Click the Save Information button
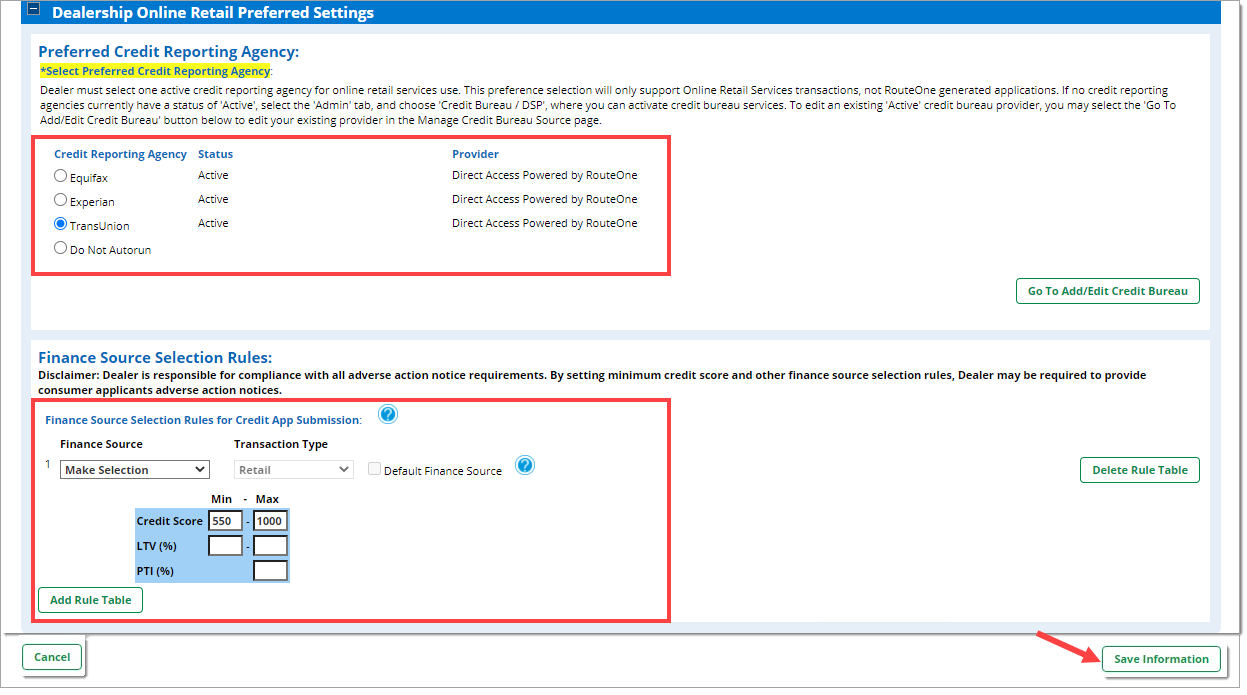Viewport: 1247px width, 695px height. [x=1161, y=659]
